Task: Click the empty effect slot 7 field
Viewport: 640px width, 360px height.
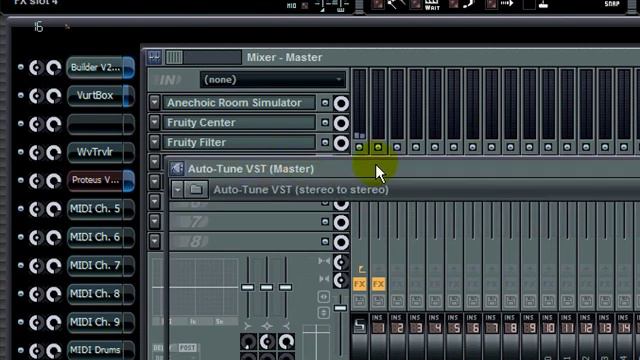Action: (243, 222)
